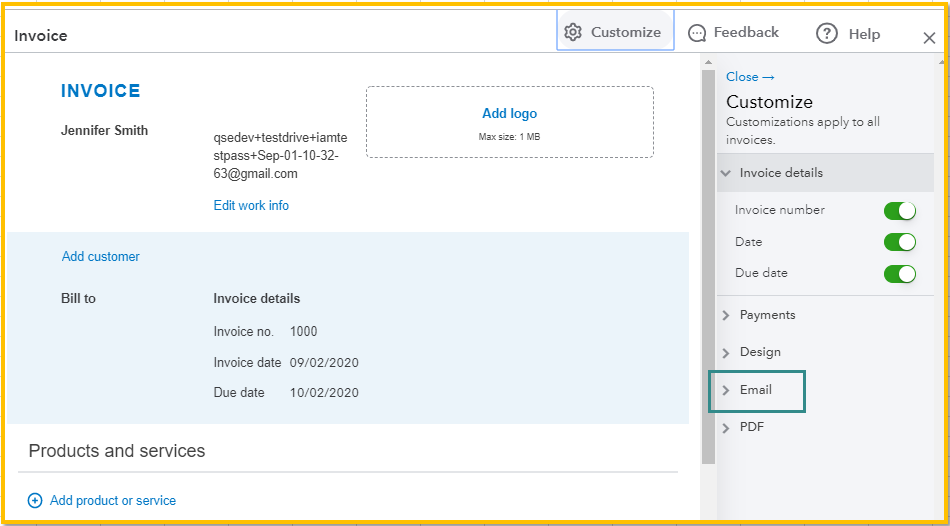Toggle off the Invoice number switch
Image resolution: width=950 pixels, height=526 pixels.
pyautogui.click(x=899, y=210)
